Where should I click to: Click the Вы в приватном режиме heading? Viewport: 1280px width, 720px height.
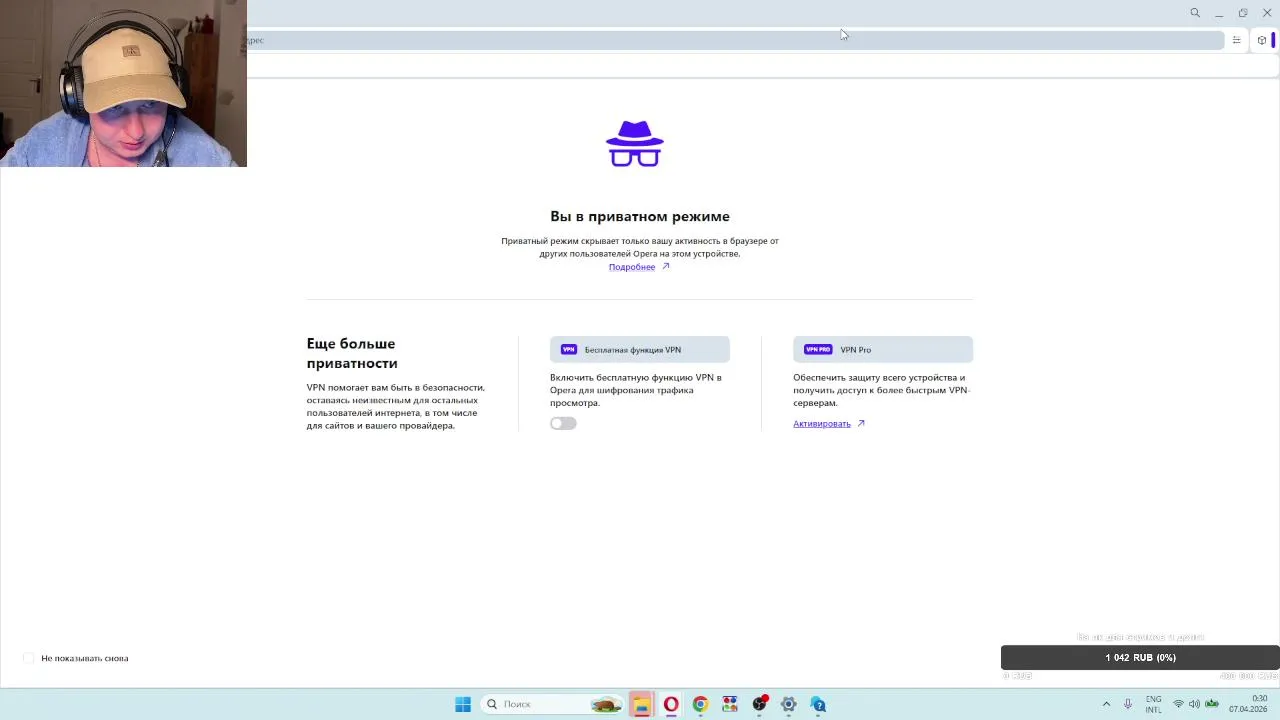pos(640,216)
